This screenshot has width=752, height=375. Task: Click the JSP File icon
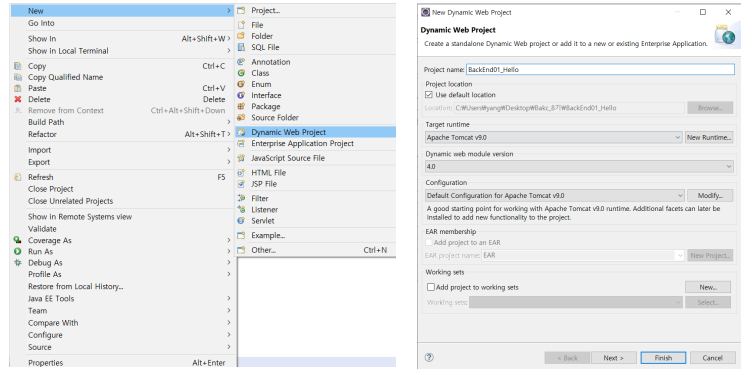(x=242, y=184)
